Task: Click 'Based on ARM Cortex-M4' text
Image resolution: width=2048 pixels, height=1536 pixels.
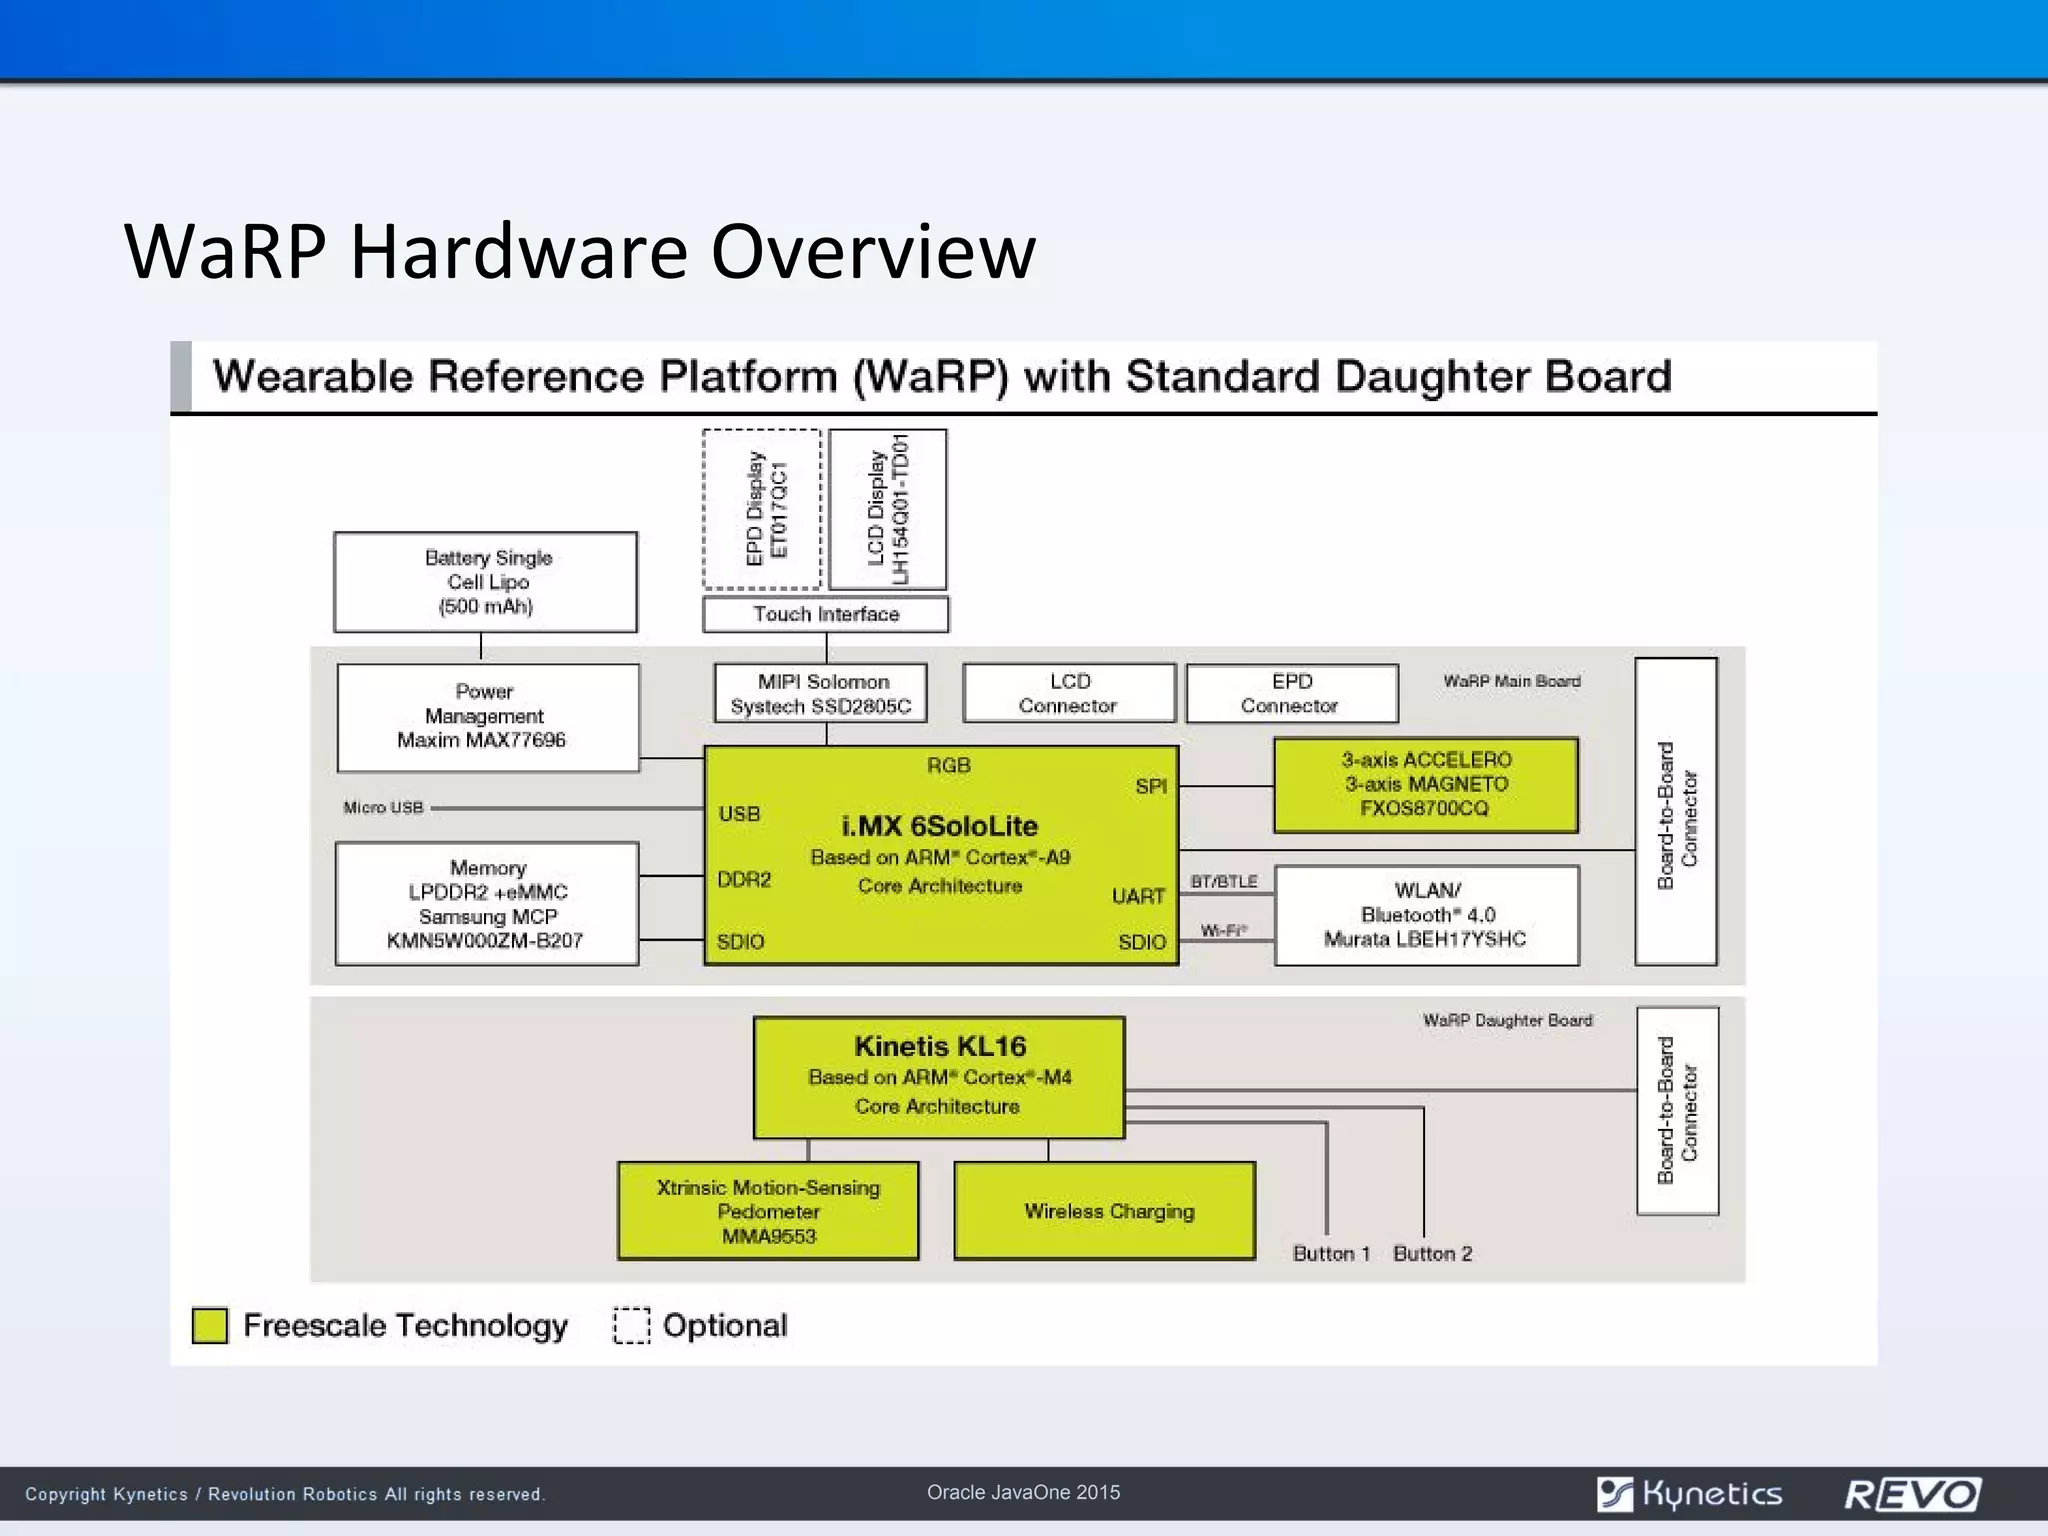Action: [x=940, y=1077]
